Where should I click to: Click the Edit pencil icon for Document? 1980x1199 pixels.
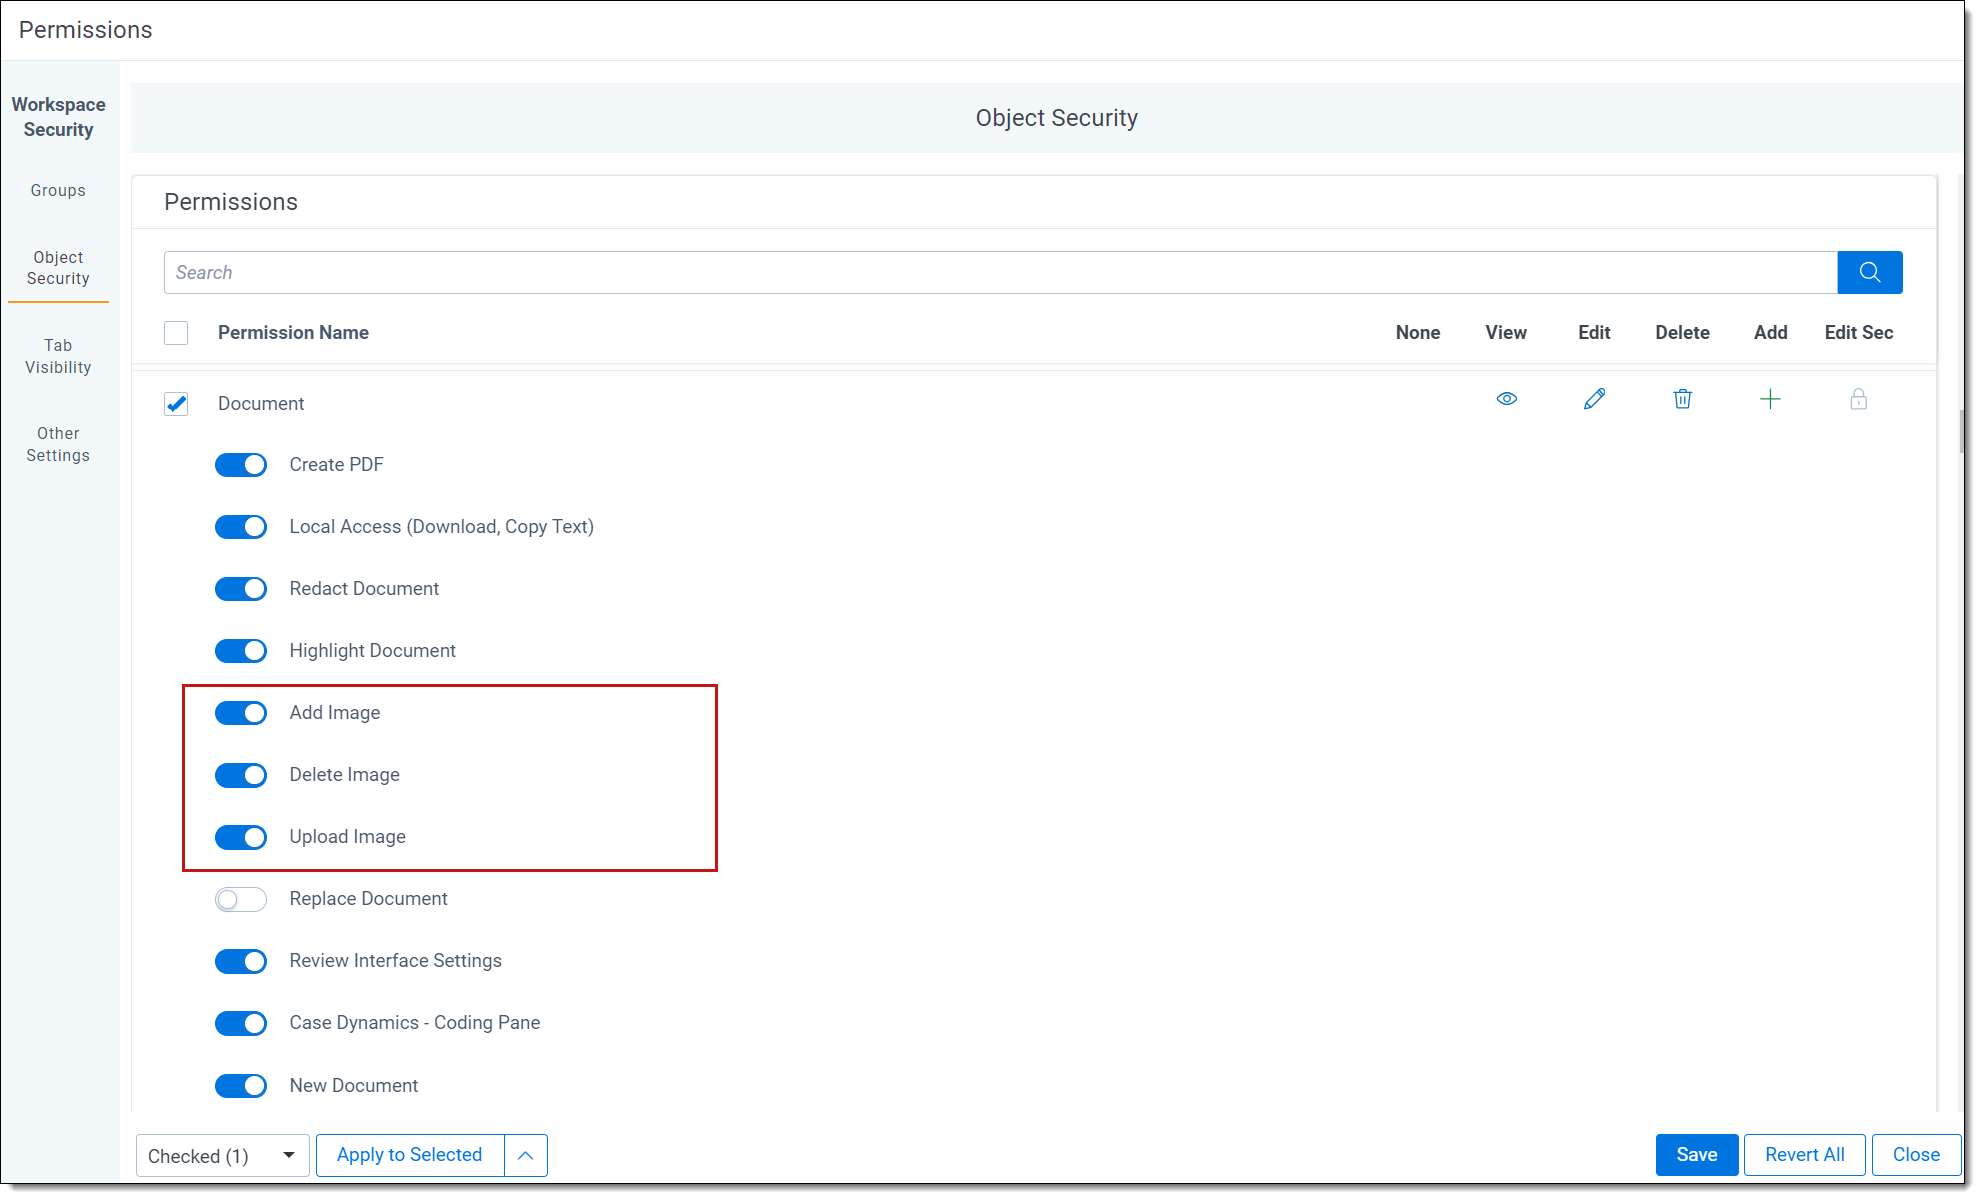[x=1594, y=399]
